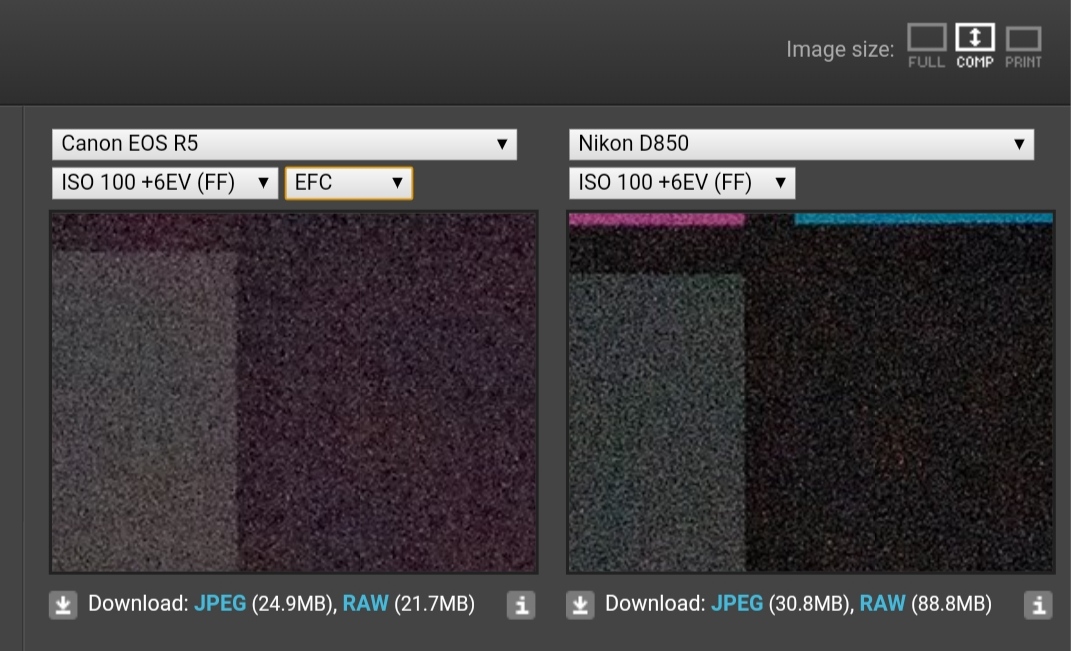Click download icon below Canon EOS R5 image
Viewport: 1071px width, 651px height.
pyautogui.click(x=63, y=605)
